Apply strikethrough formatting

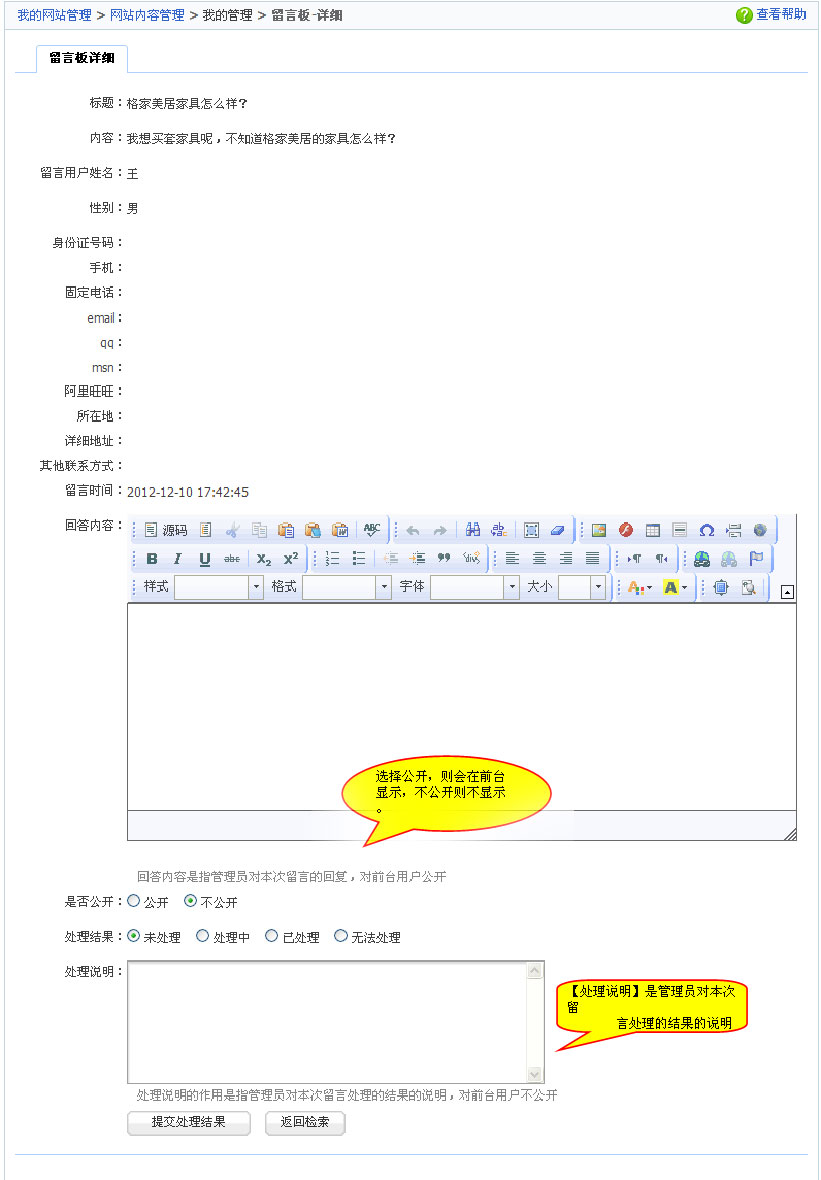232,558
